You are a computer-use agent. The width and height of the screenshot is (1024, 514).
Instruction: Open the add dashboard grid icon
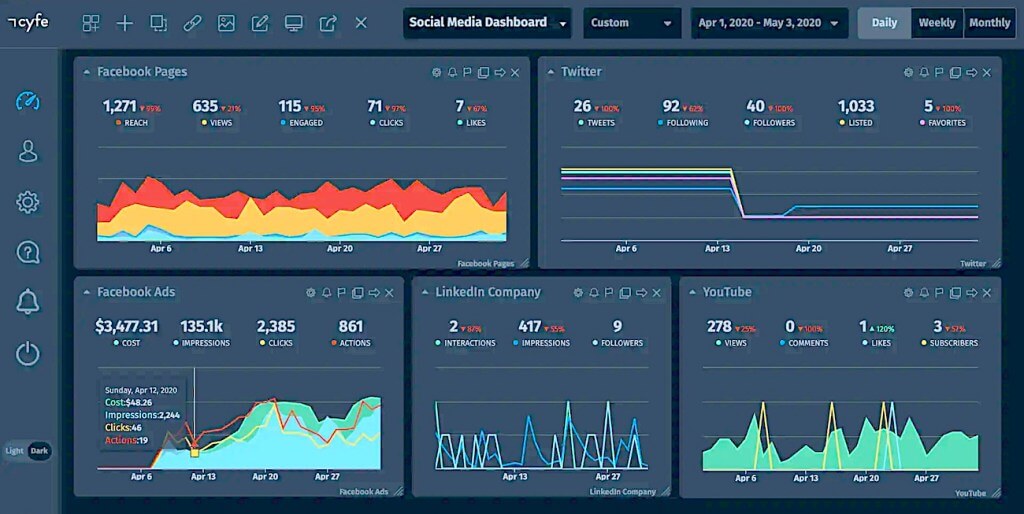pyautogui.click(x=91, y=24)
